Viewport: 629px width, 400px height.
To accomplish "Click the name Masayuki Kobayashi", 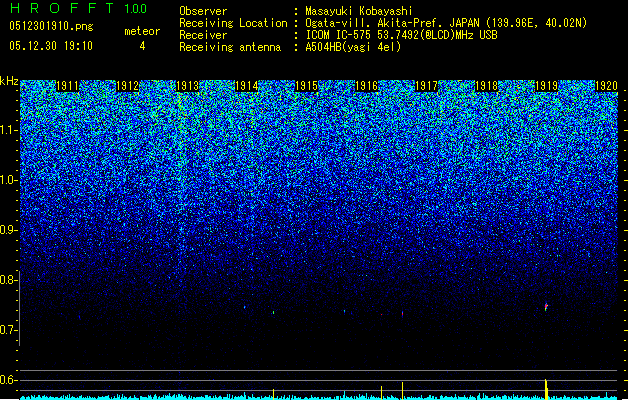I will pyautogui.click(x=359, y=11).
